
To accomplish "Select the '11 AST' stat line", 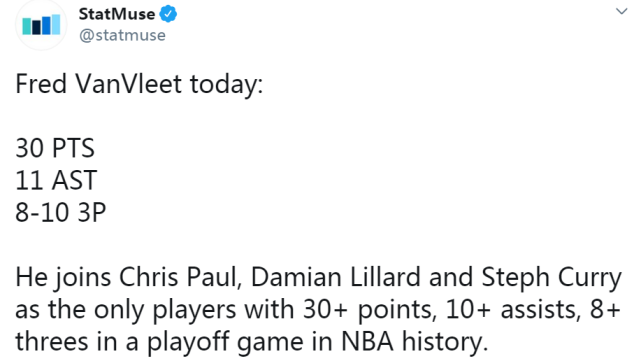I will click(x=56, y=180).
